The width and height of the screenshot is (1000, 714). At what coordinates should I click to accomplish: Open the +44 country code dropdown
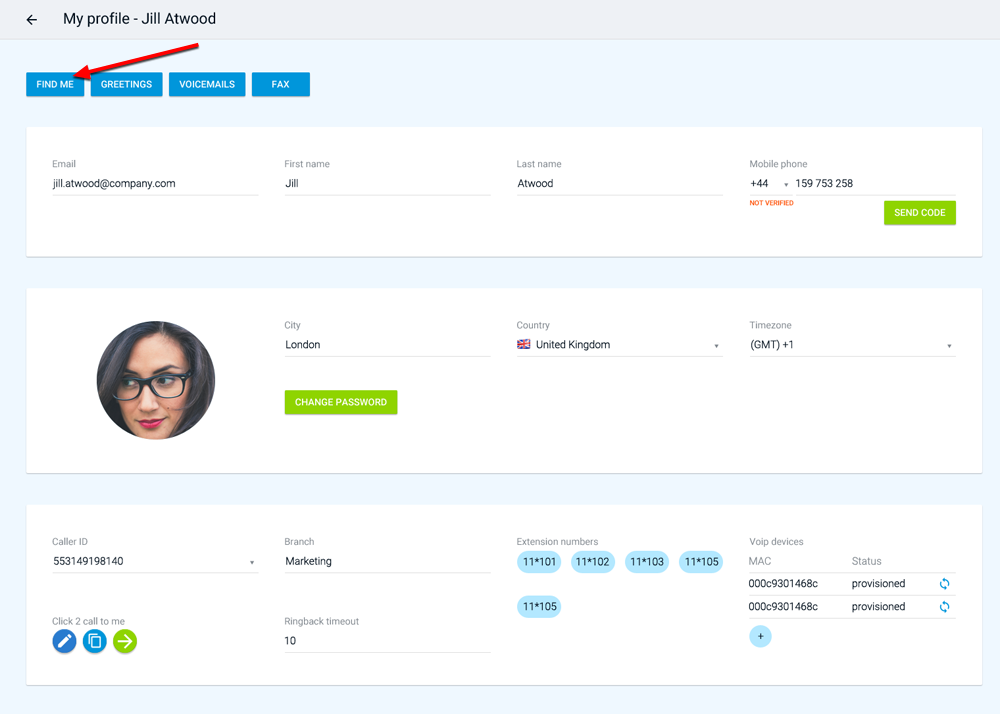click(x=769, y=184)
